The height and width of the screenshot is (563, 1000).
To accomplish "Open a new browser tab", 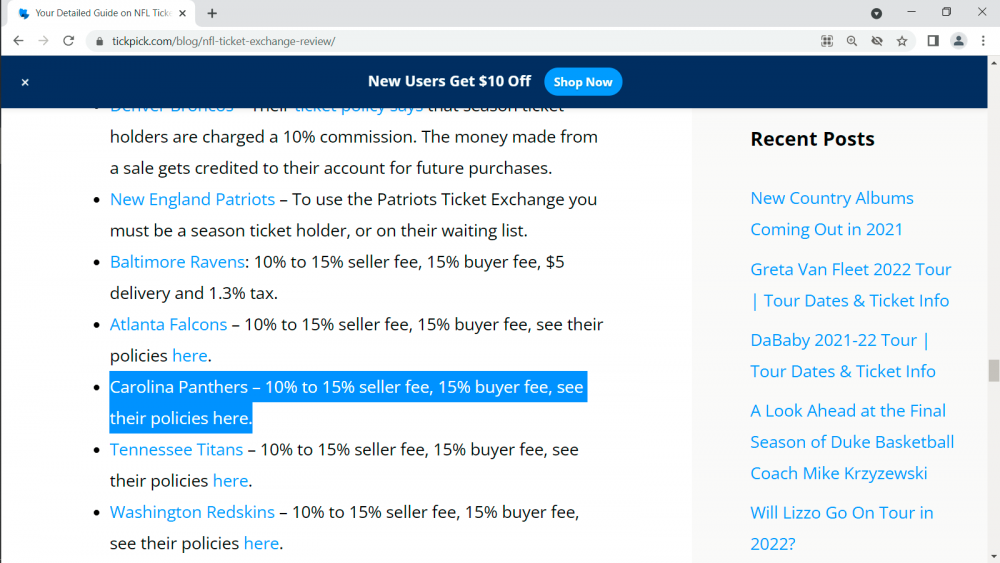I will coord(212,13).
